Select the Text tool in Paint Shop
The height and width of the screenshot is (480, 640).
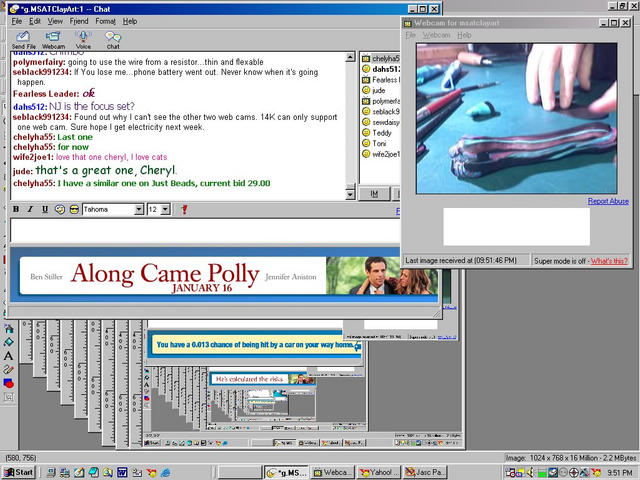9,356
